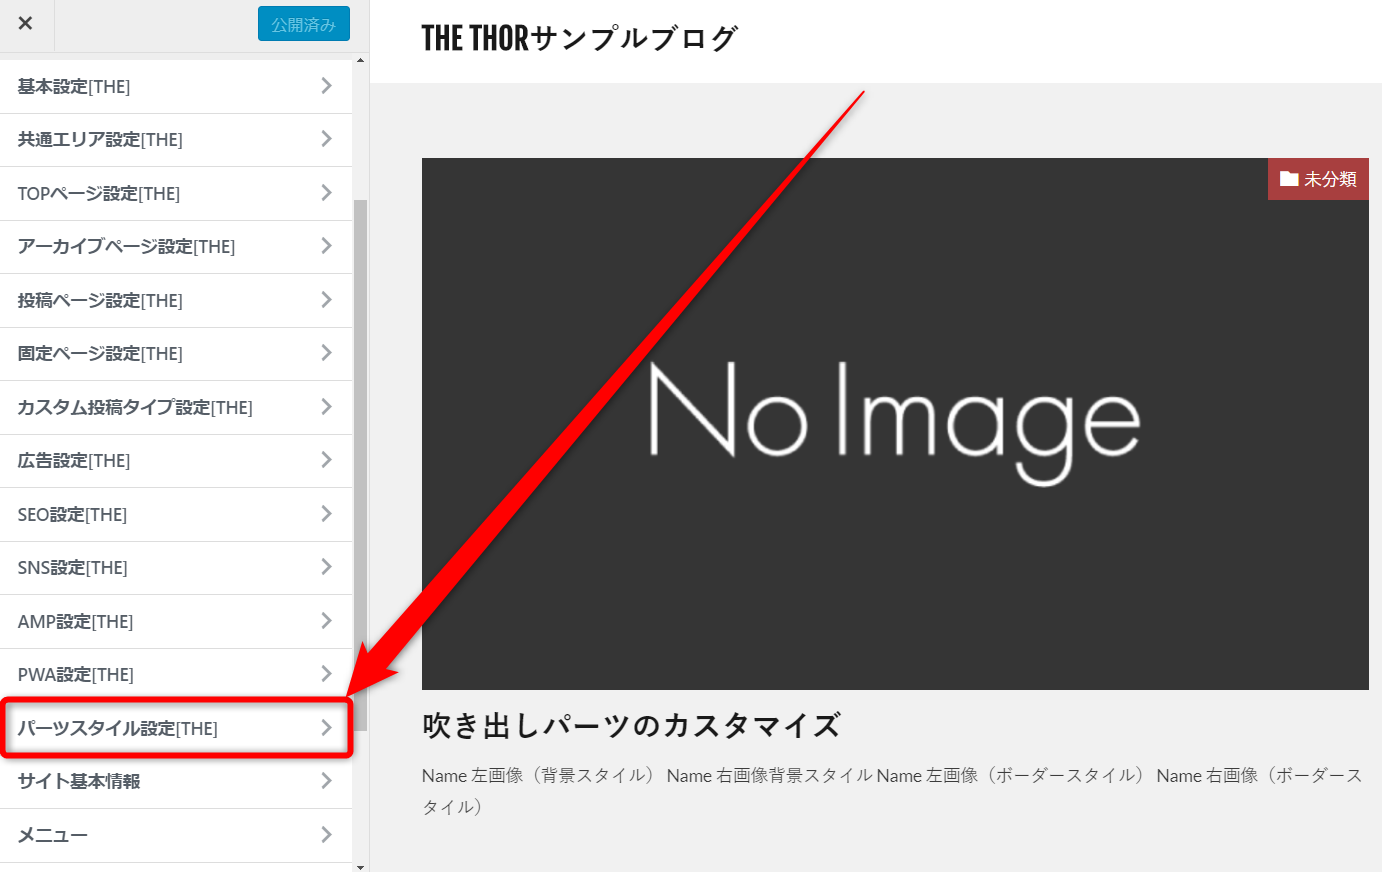The image size is (1382, 872).
Task: Open 基本設定[THE] menu section
Action: click(x=176, y=86)
